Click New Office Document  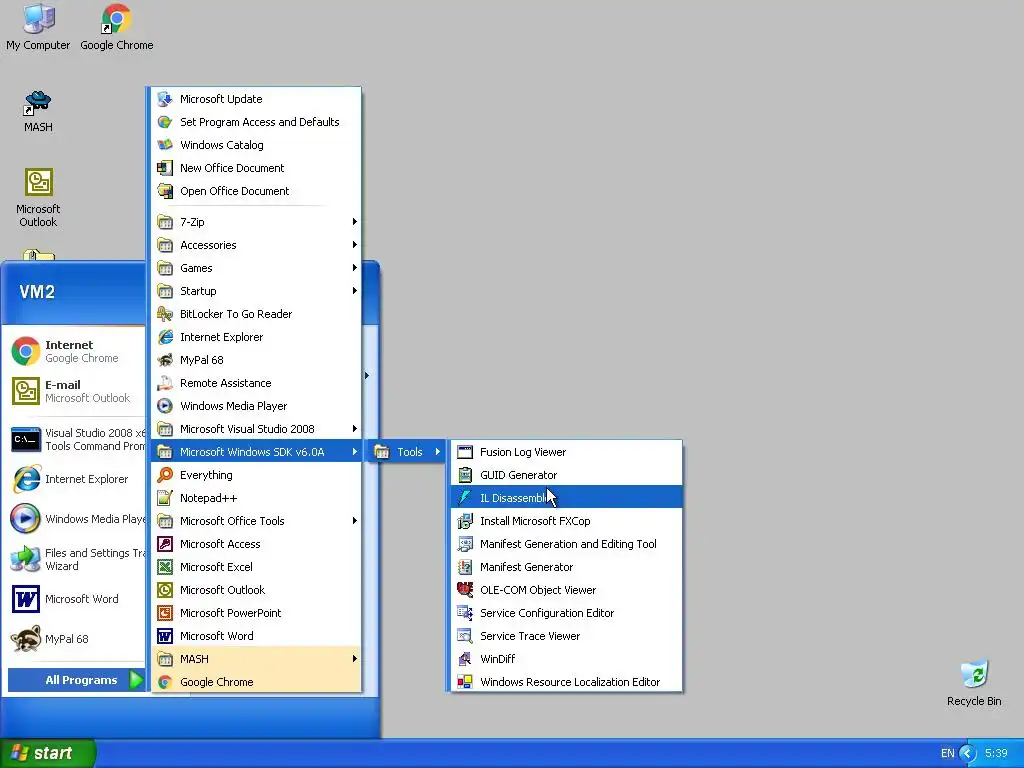(x=256, y=168)
